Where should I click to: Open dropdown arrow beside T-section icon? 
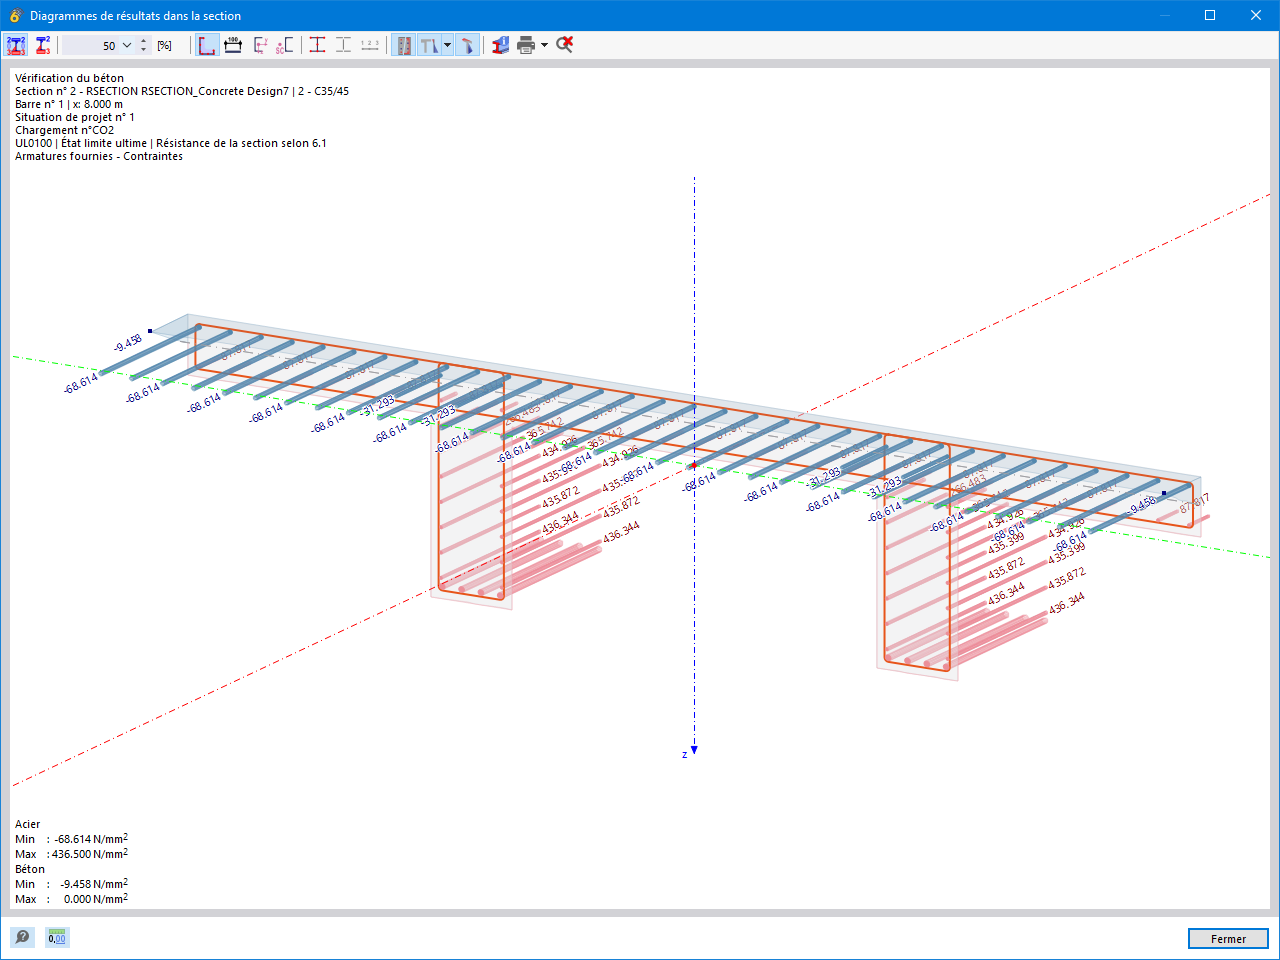447,45
